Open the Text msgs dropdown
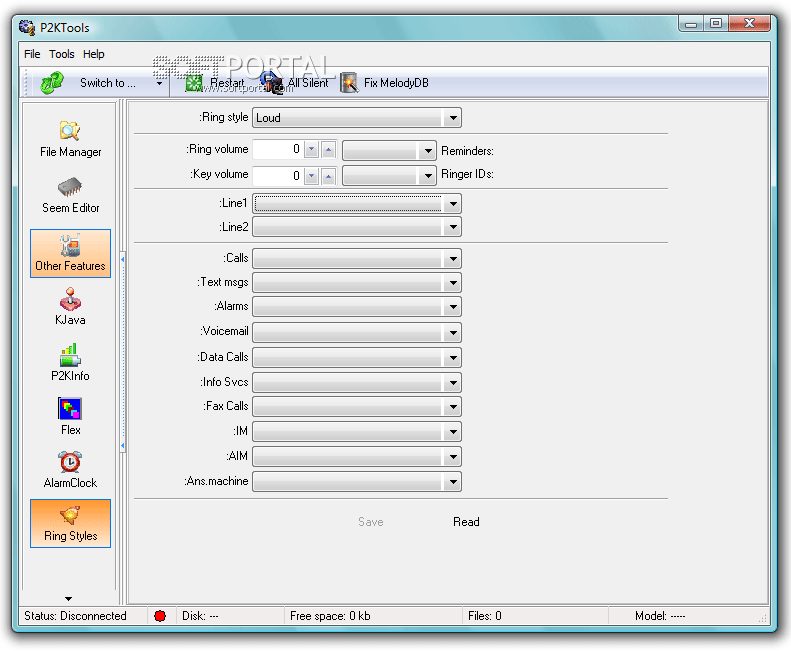 [357, 283]
